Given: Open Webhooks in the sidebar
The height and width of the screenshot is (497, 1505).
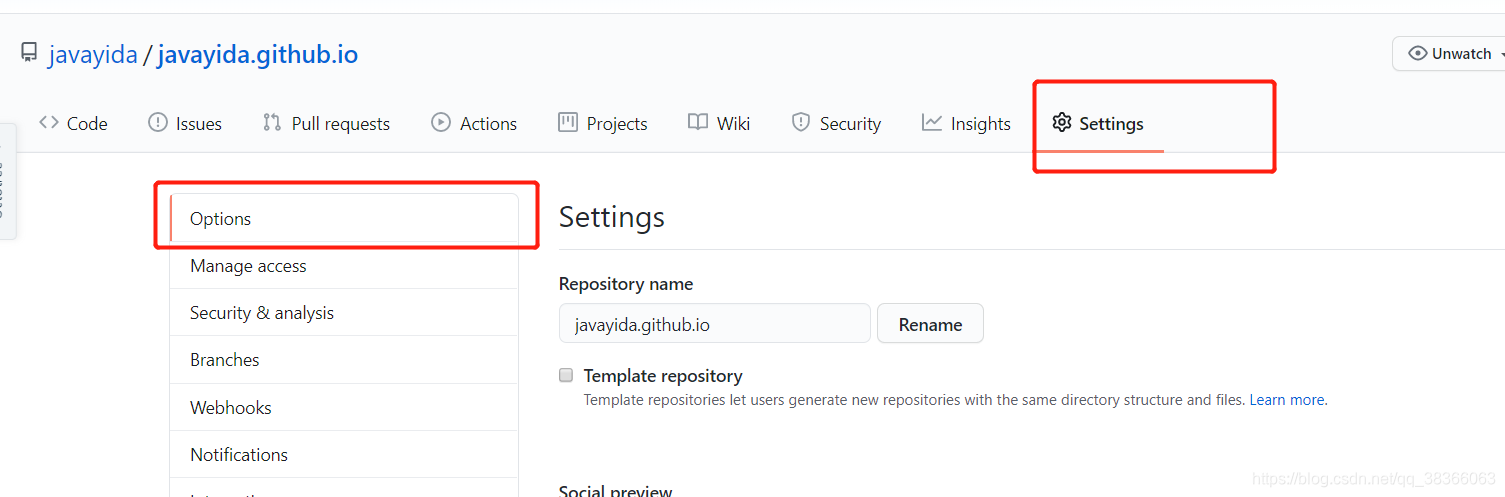Looking at the screenshot, I should 344,407.
